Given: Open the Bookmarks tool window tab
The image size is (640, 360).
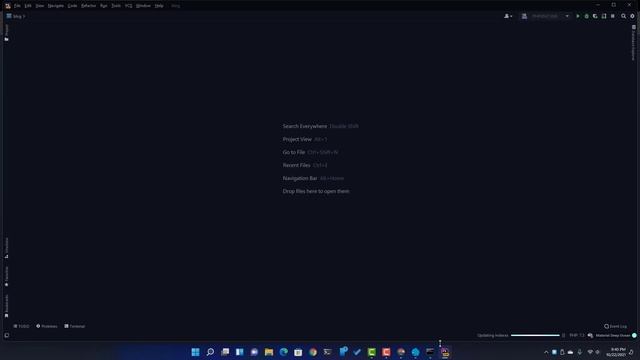Looking at the screenshot, I should coord(6,306).
